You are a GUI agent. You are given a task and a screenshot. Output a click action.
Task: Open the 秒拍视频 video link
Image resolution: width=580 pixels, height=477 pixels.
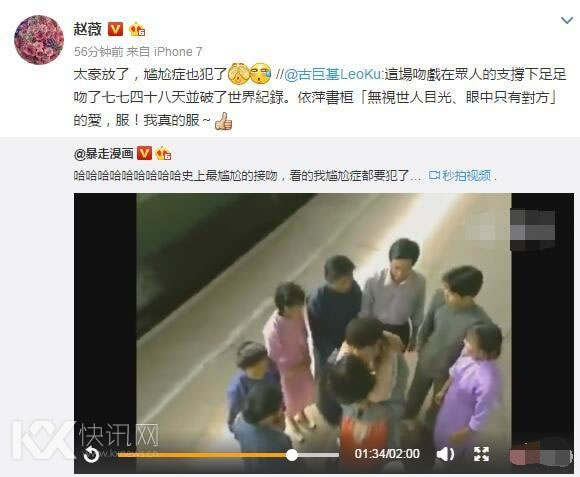click(x=460, y=176)
